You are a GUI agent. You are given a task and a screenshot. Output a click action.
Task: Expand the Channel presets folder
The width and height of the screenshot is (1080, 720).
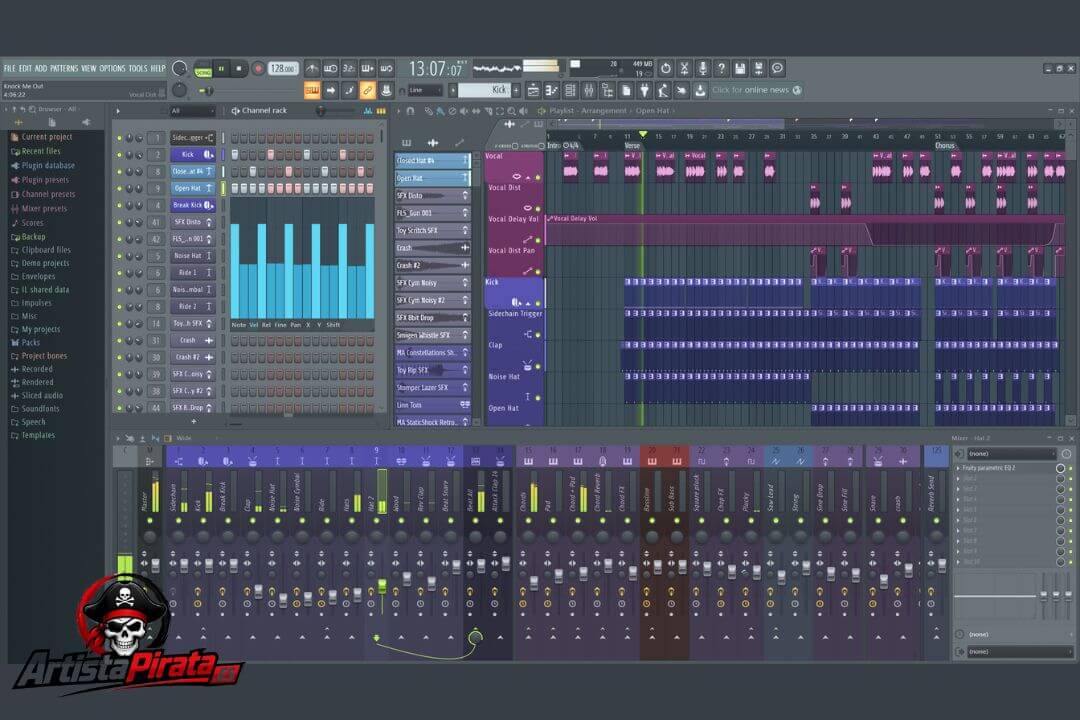pyautogui.click(x=43, y=194)
